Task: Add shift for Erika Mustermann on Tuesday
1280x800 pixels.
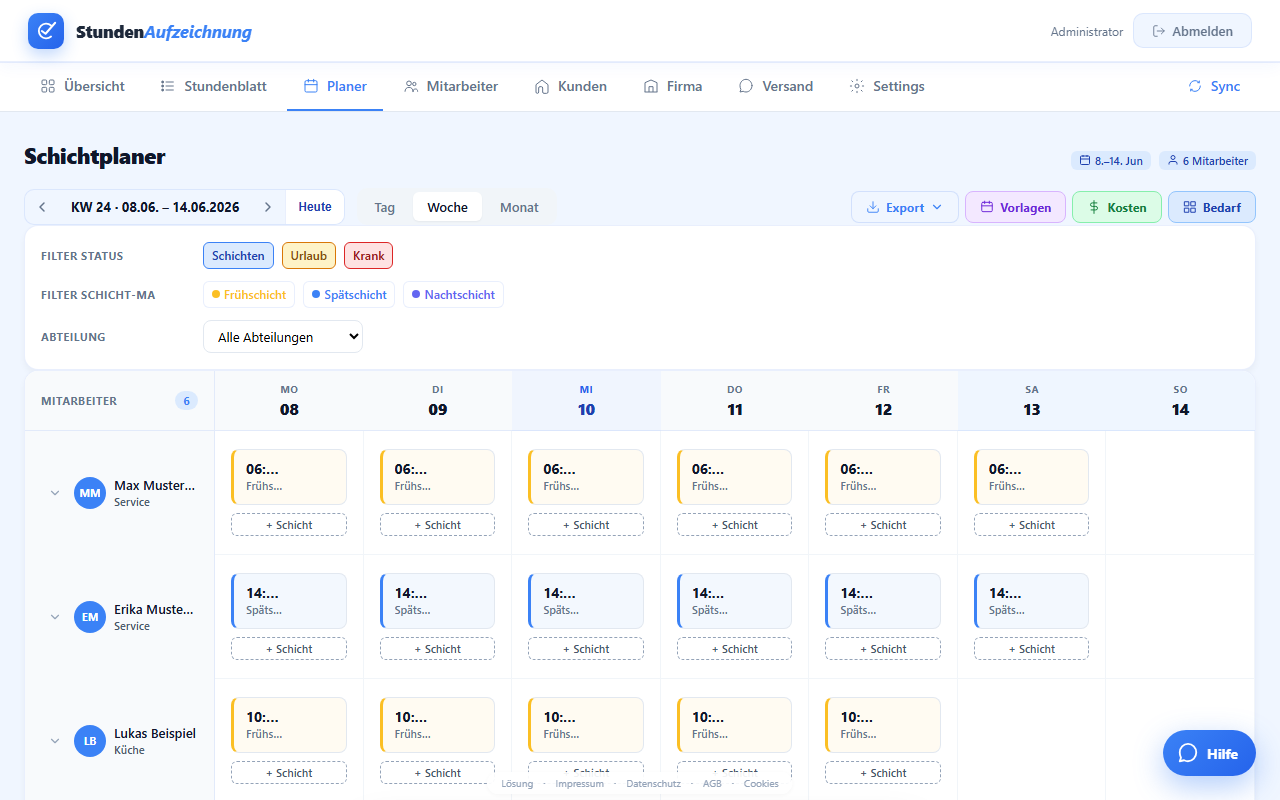Action: click(437, 649)
